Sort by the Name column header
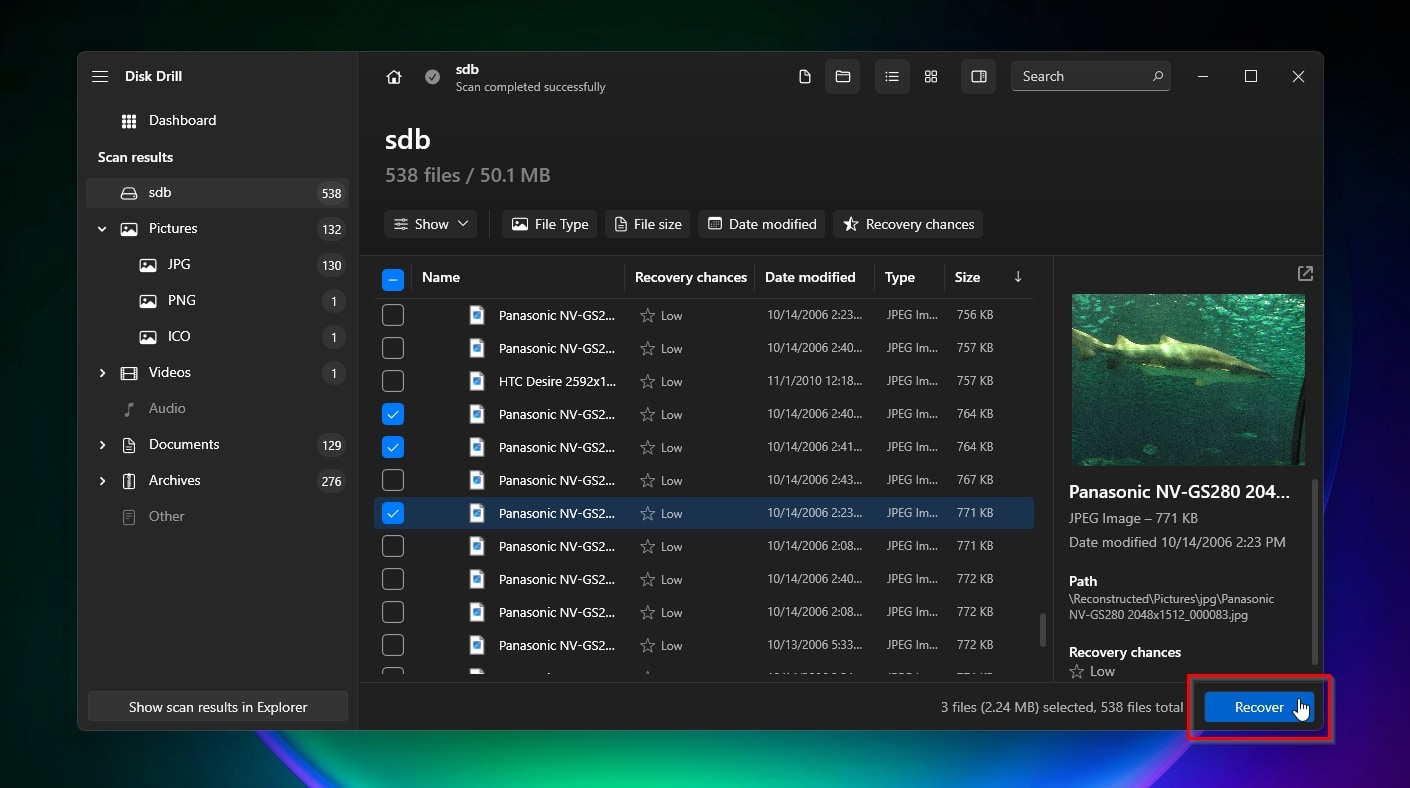The image size is (1410, 788). point(441,277)
